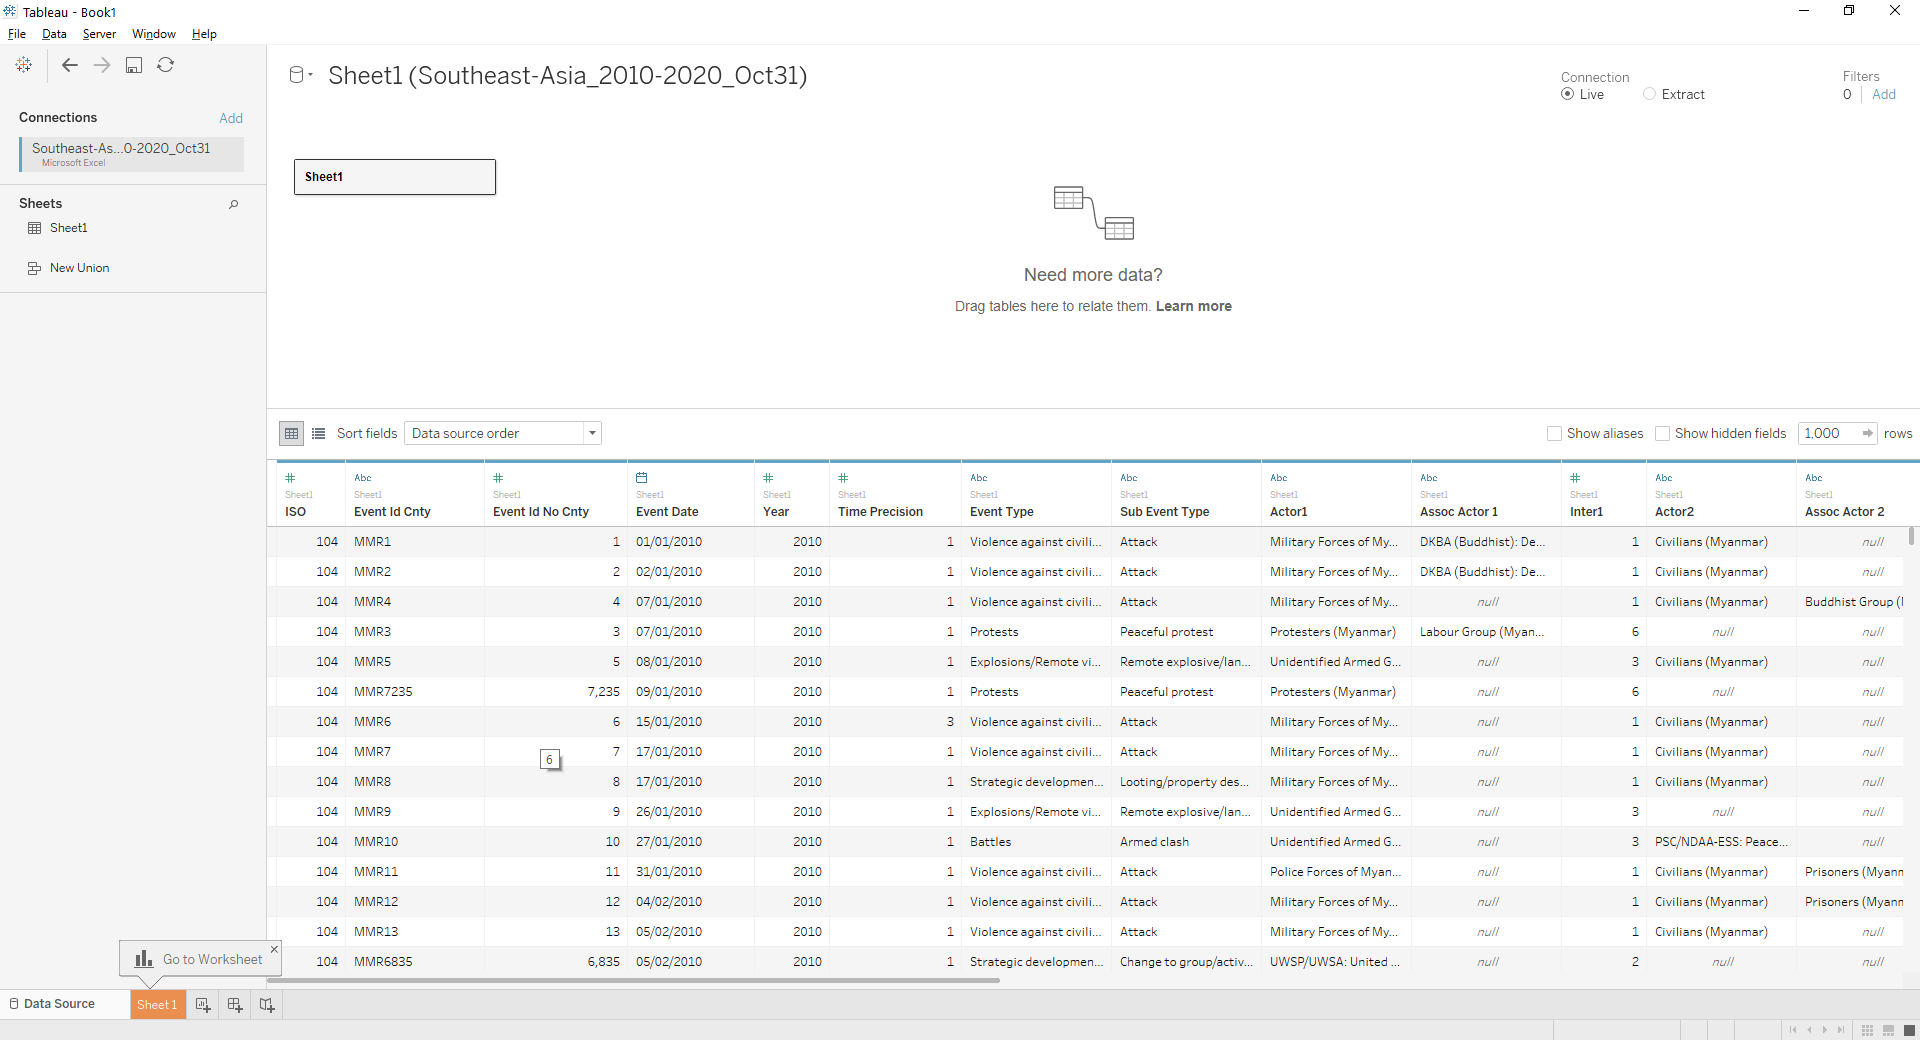Save the workbook using the toolbar icon
1920x1040 pixels.
pos(134,65)
